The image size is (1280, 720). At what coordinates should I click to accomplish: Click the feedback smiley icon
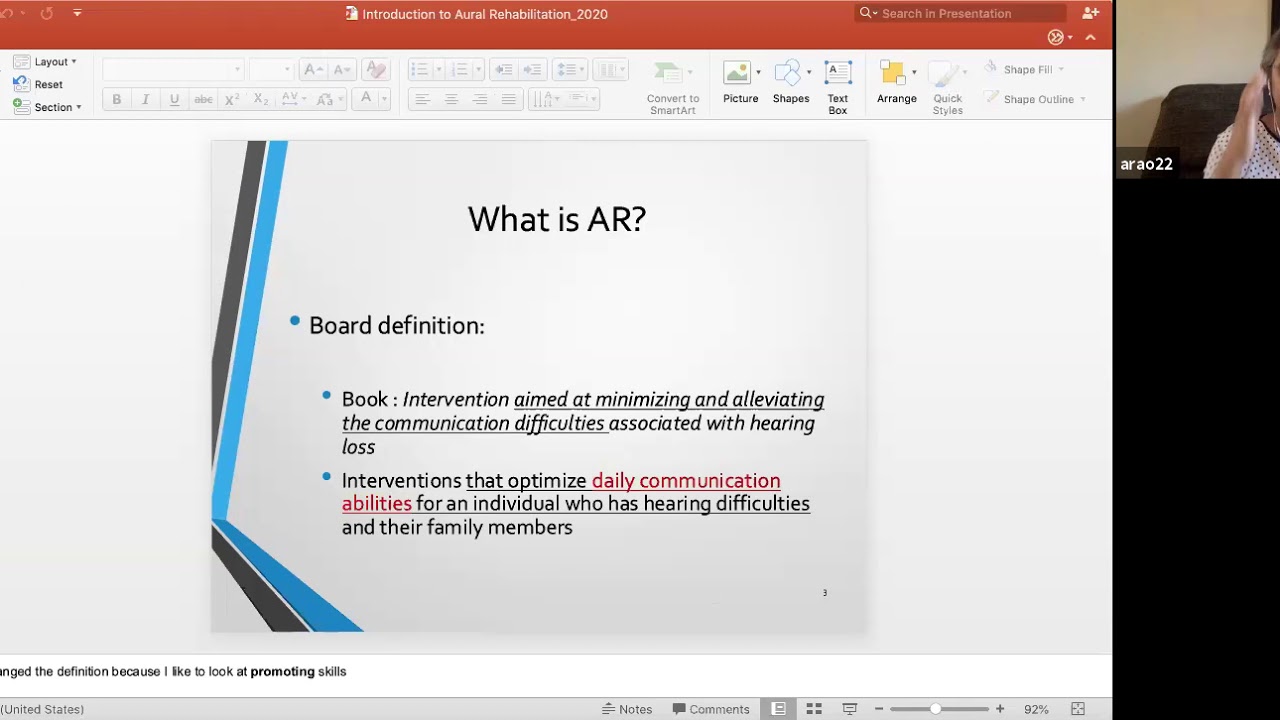point(1056,37)
